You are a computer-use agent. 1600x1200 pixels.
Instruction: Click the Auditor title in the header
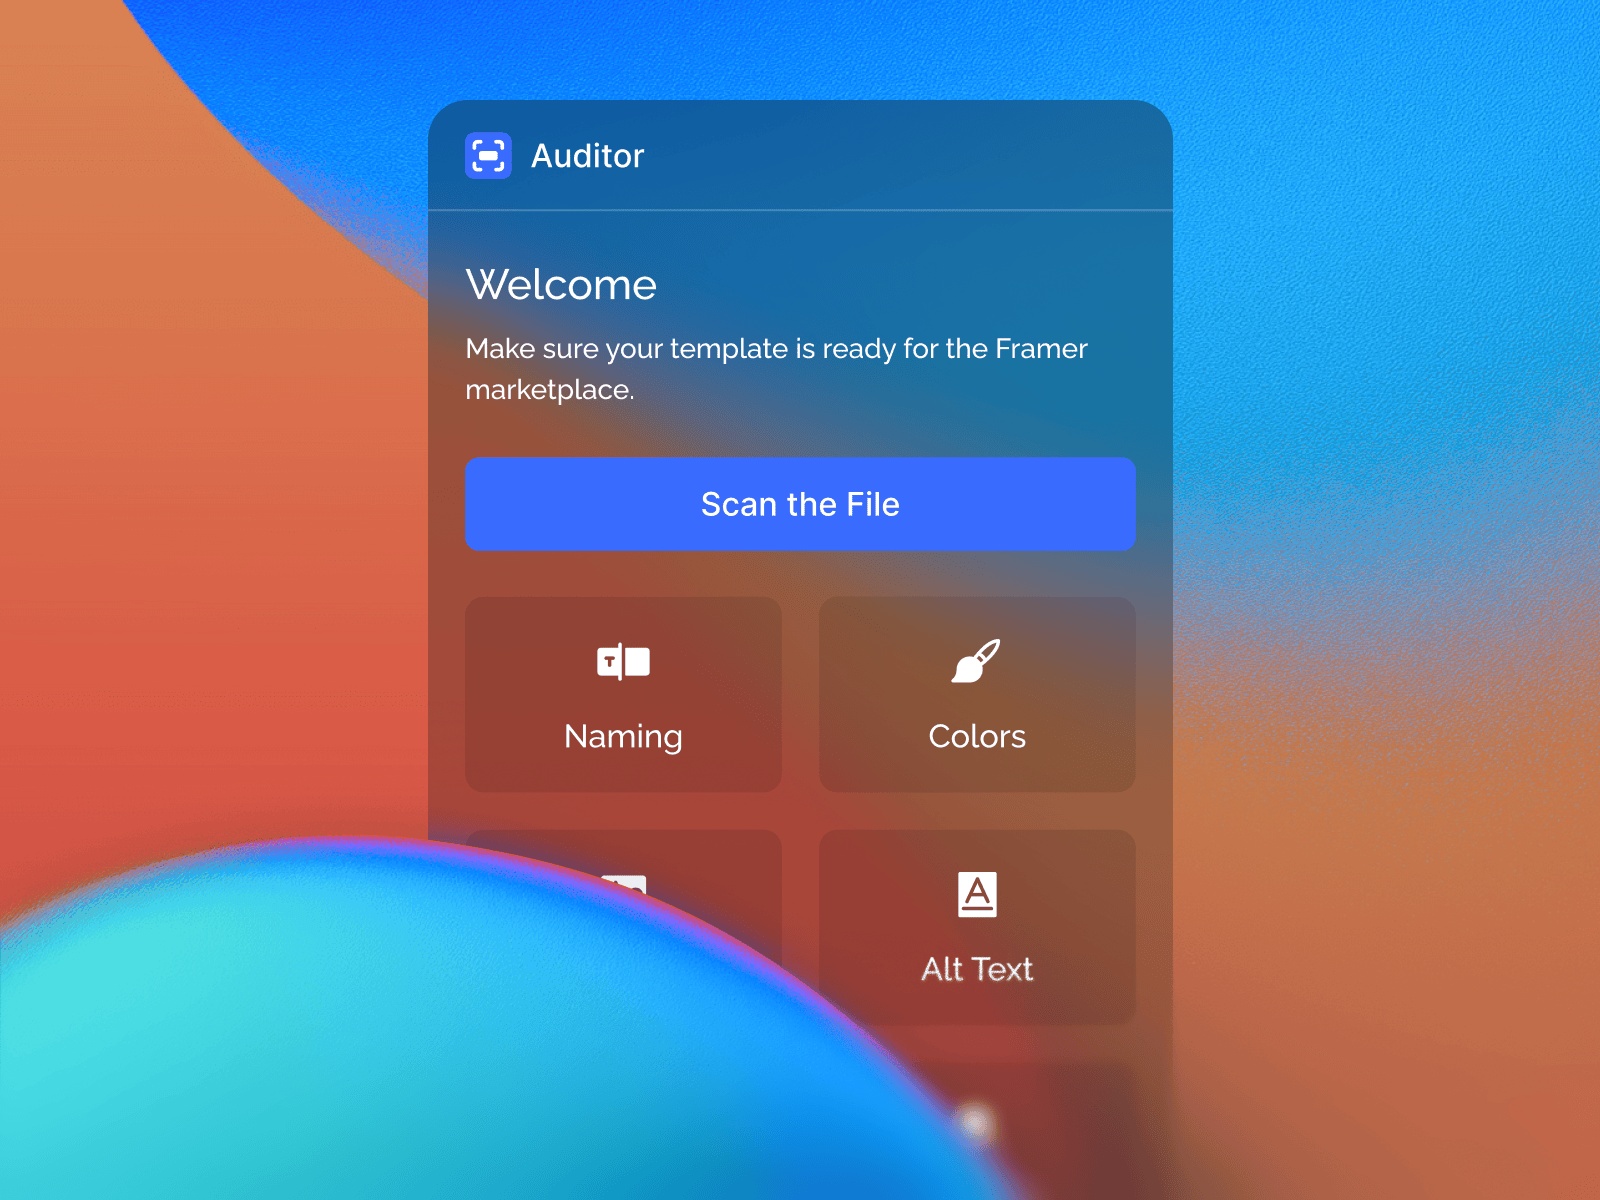588,155
